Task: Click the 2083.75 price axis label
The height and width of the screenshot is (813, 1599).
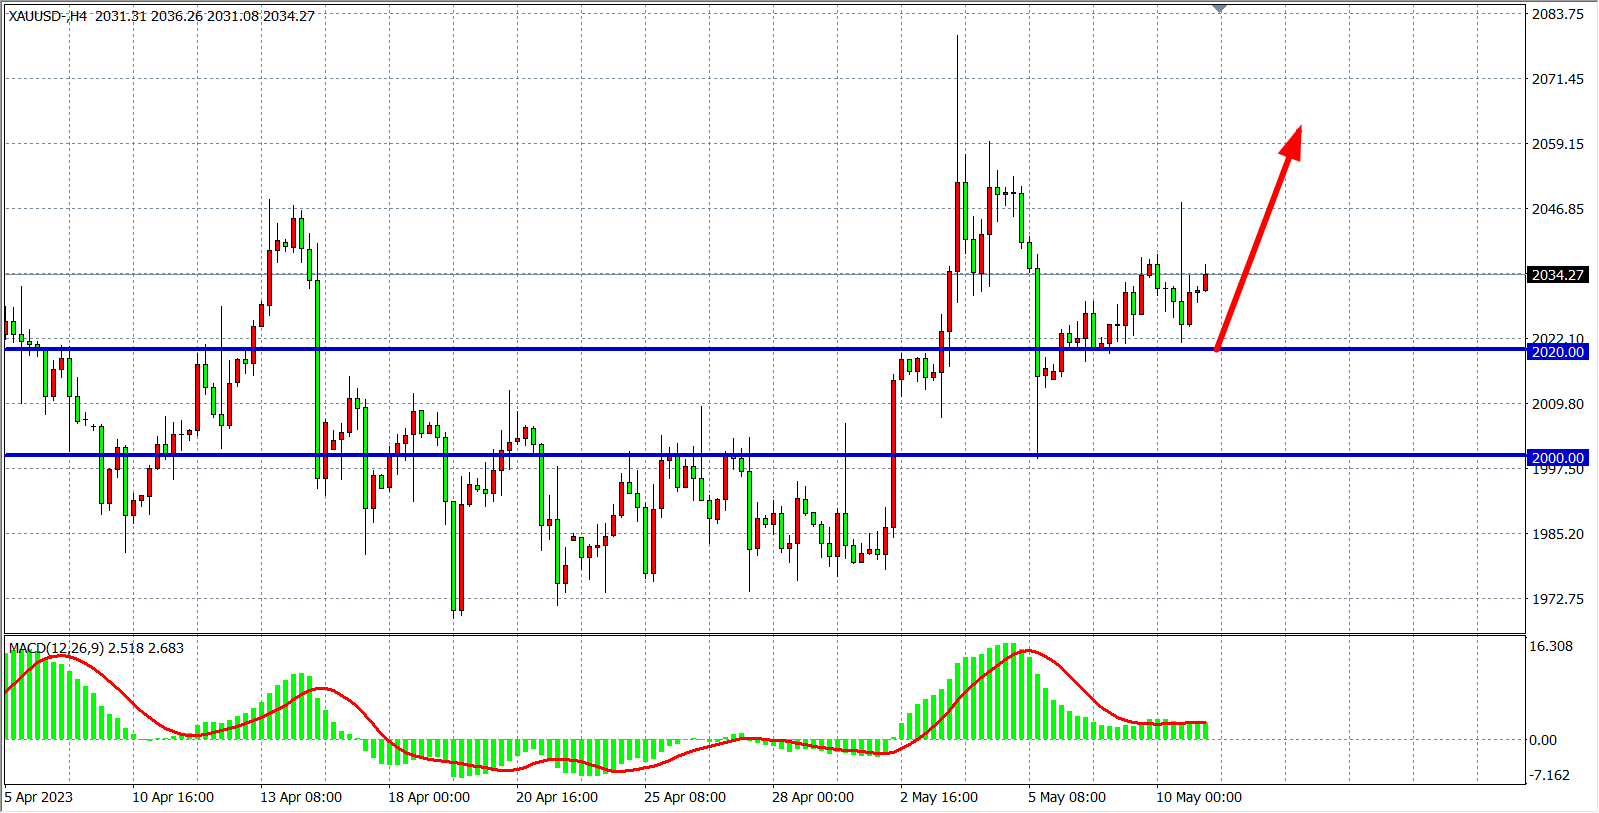Action: pyautogui.click(x=1557, y=14)
